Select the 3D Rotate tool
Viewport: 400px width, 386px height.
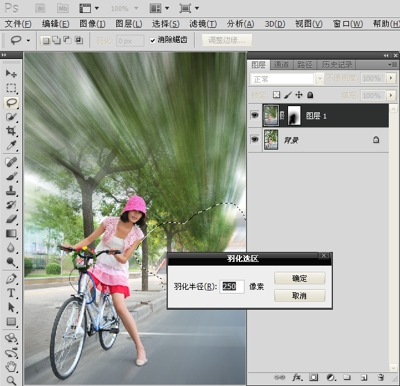point(11,338)
